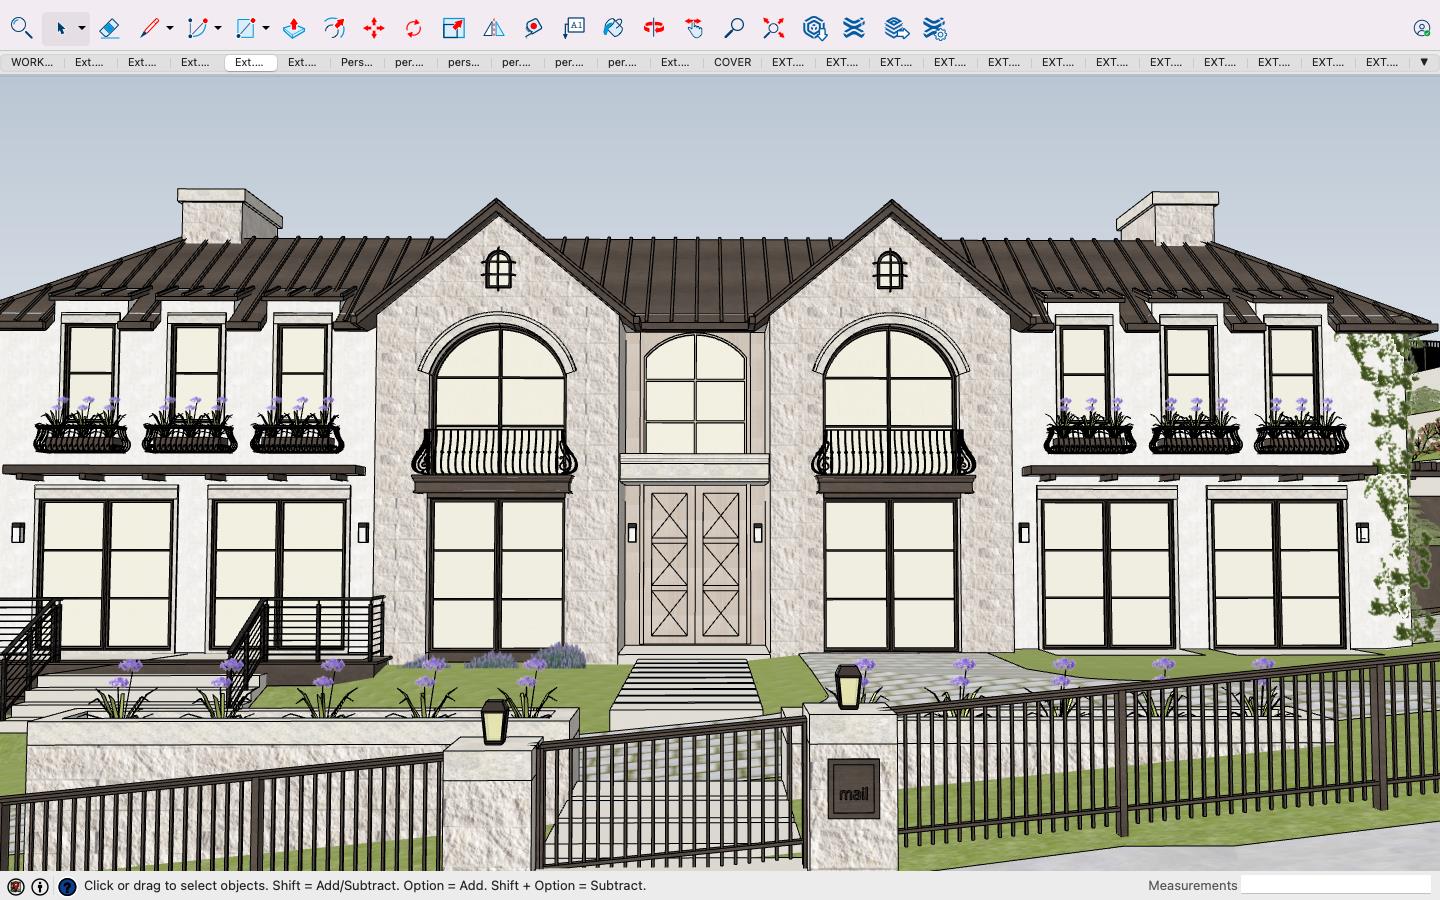Activate the Paint Bucket tool

point(613,28)
